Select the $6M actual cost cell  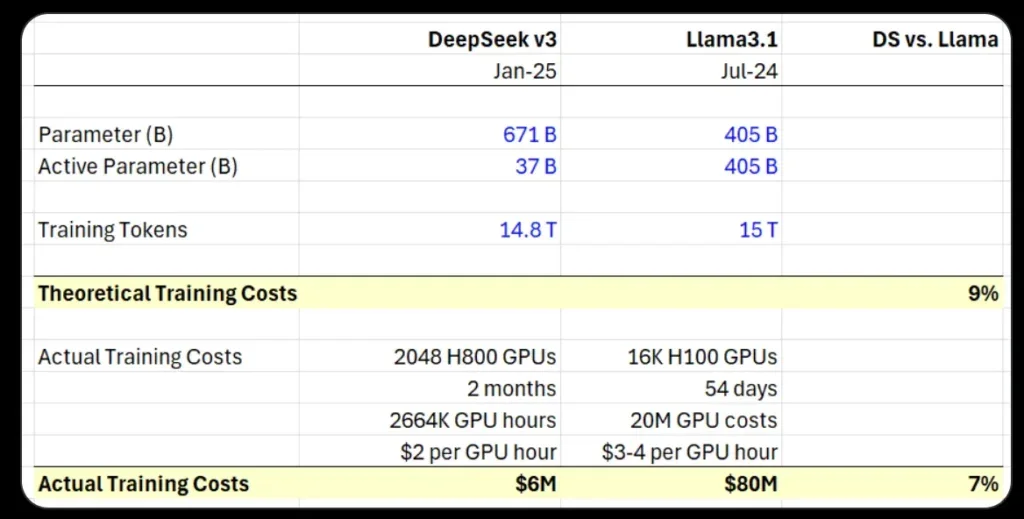pos(535,484)
